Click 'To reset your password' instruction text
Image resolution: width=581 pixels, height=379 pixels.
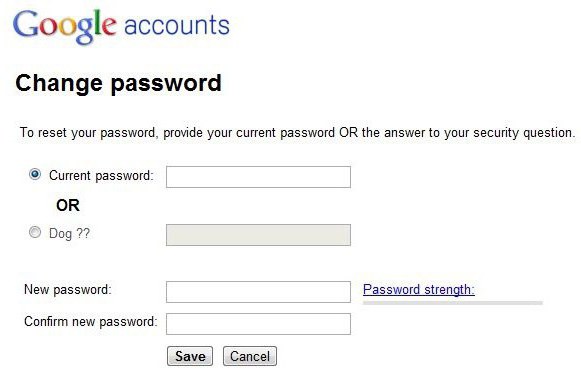[89, 133]
